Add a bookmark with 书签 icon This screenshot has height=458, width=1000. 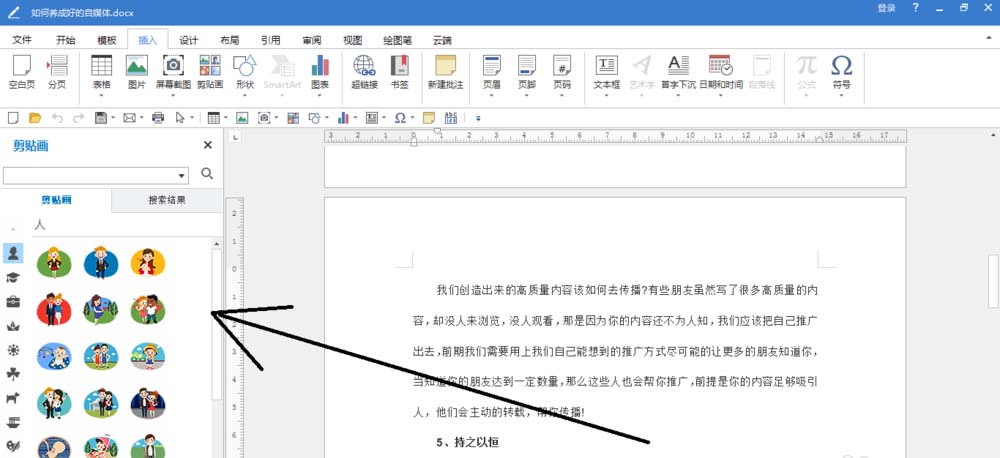tap(399, 71)
